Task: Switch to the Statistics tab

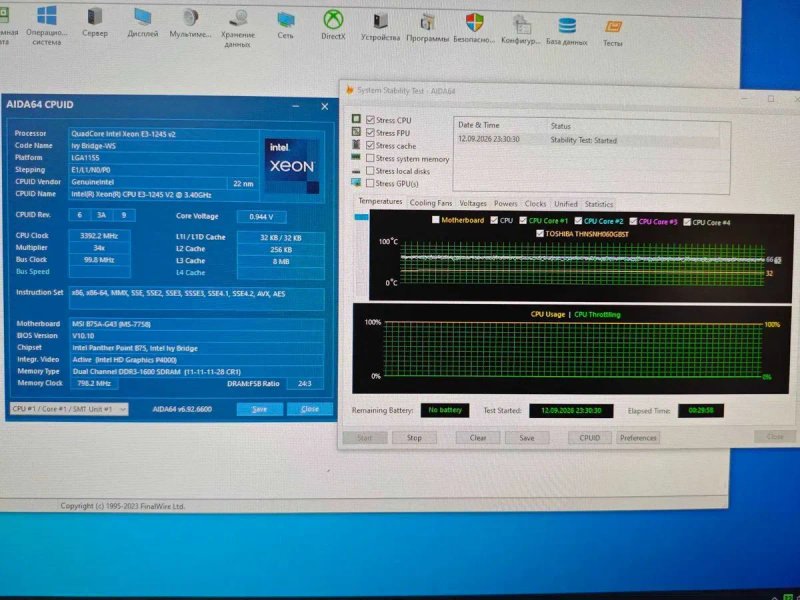Action: tap(599, 204)
